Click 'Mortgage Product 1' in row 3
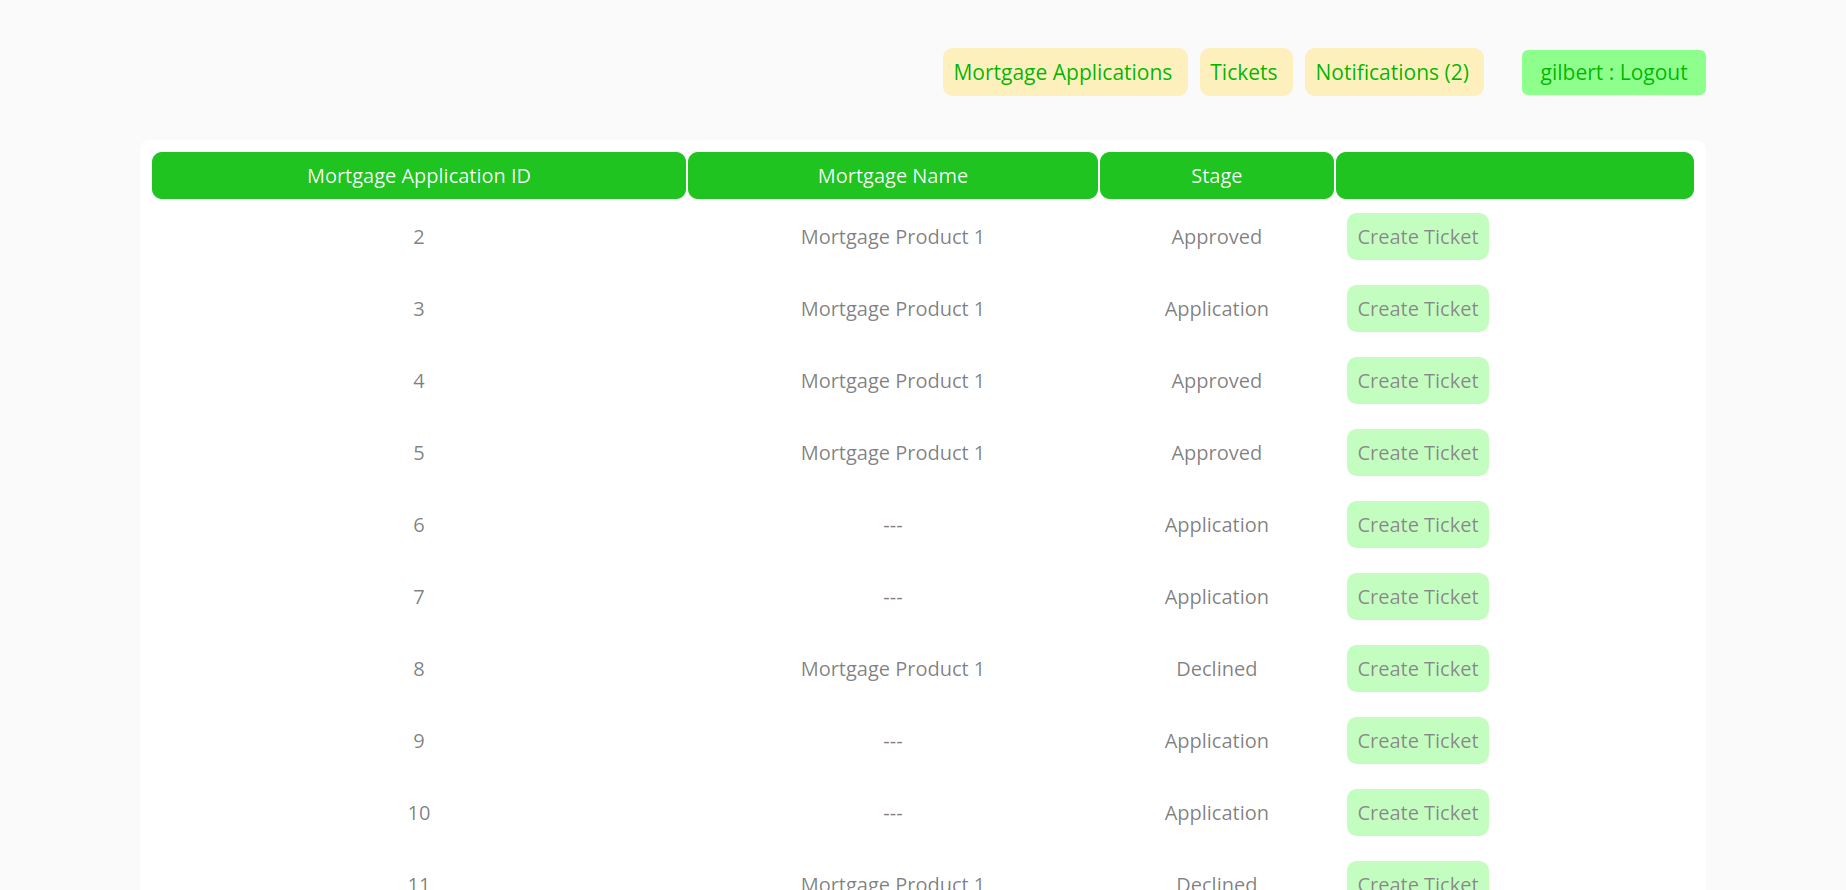The height and width of the screenshot is (890, 1846). coord(893,309)
